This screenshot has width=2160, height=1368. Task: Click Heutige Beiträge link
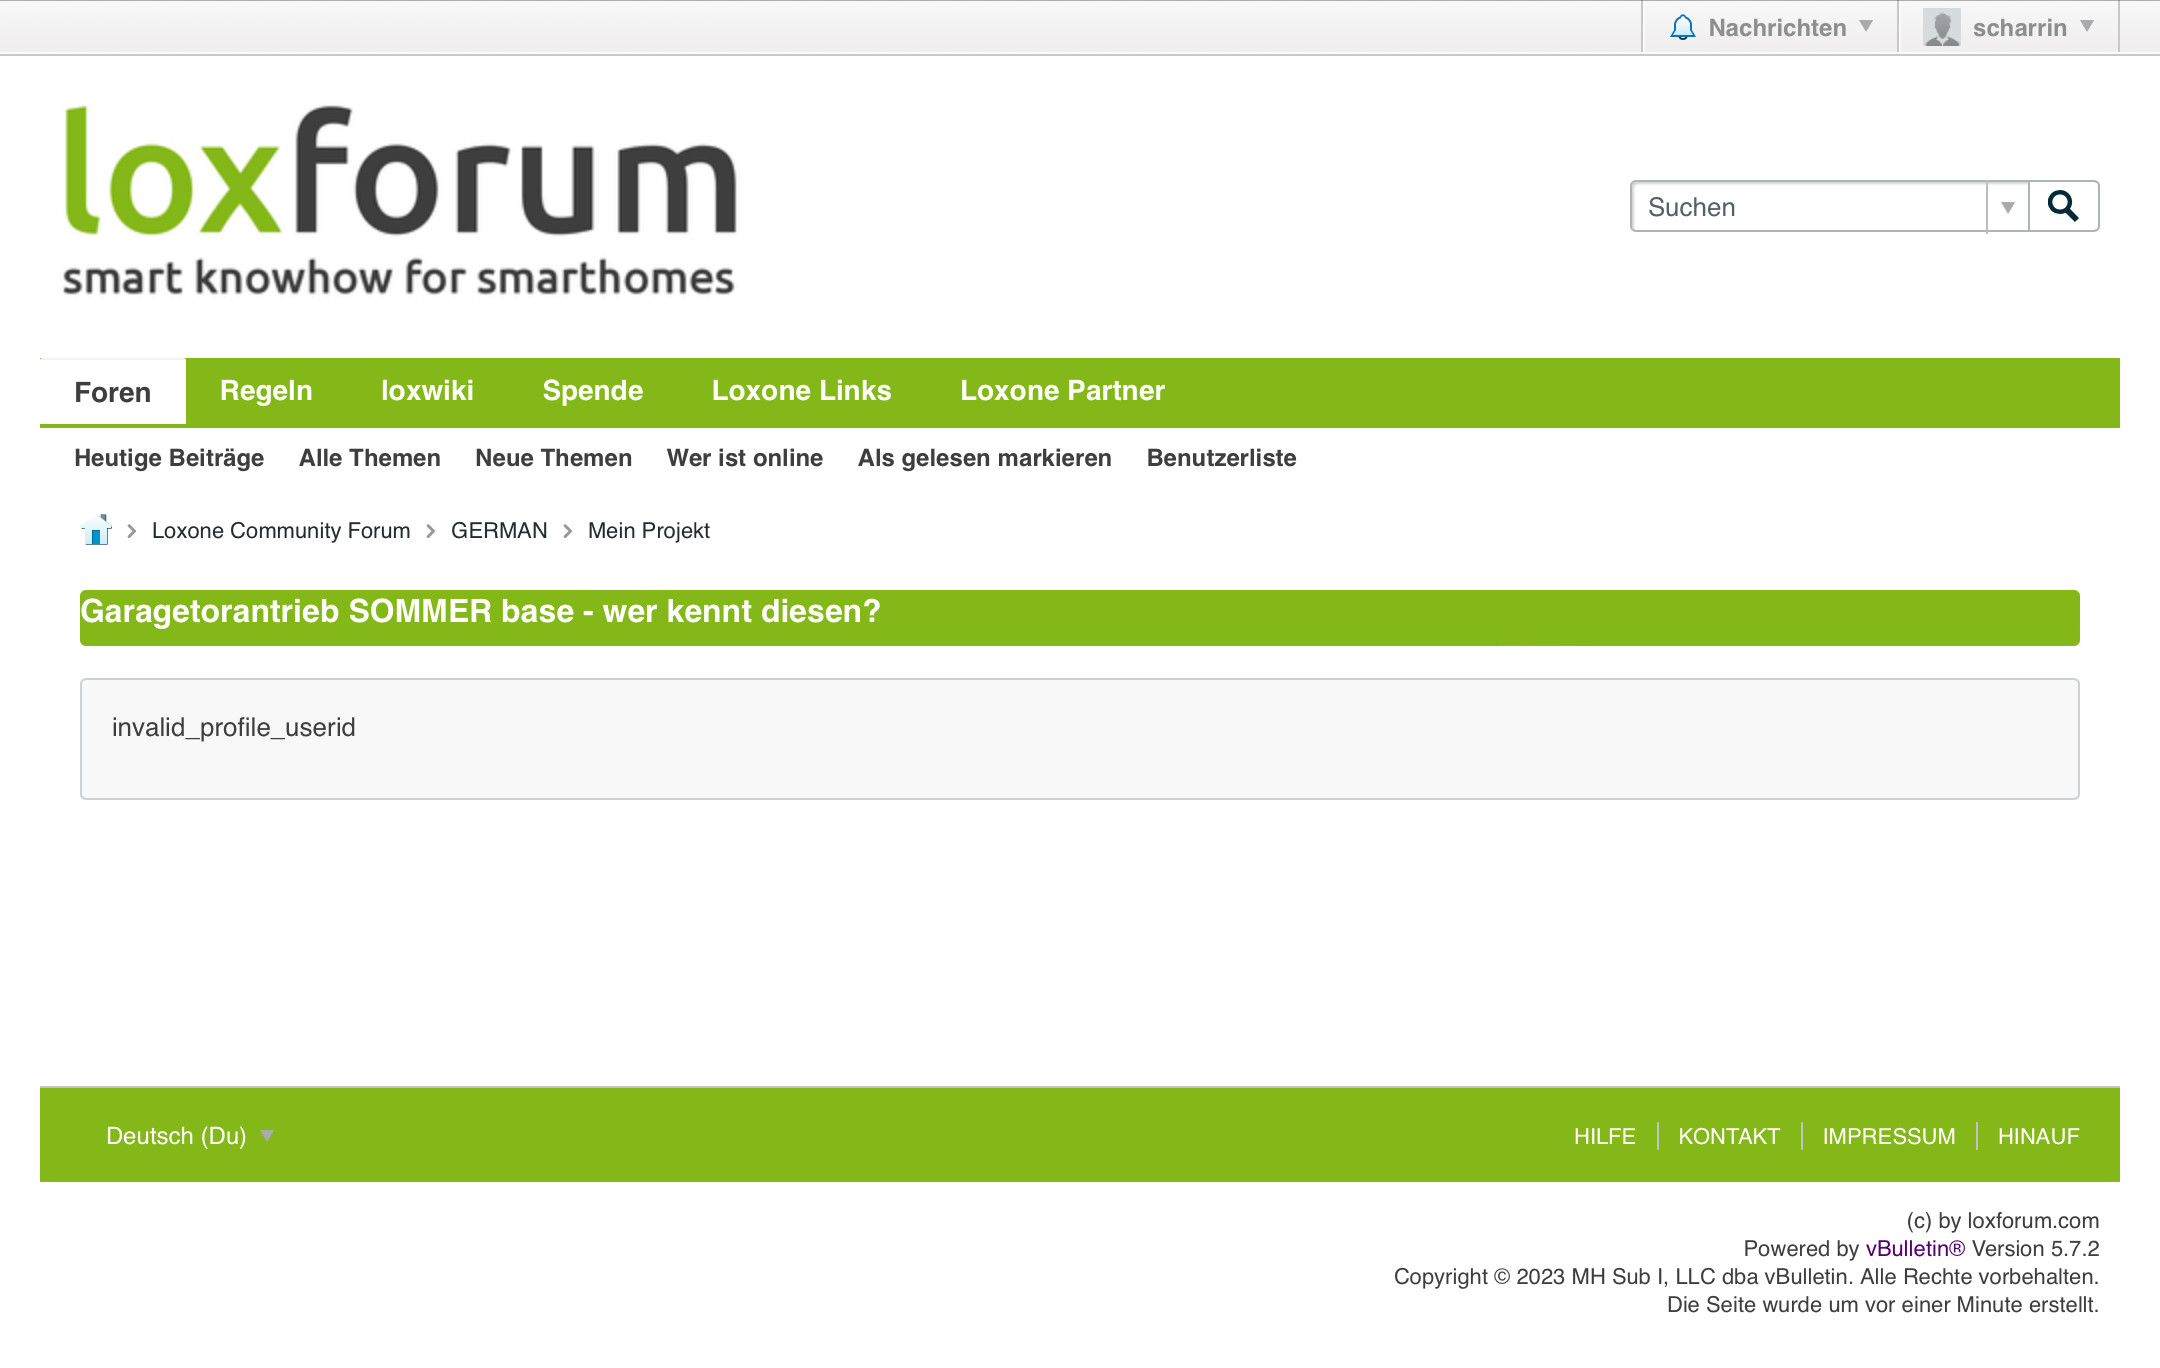(169, 458)
